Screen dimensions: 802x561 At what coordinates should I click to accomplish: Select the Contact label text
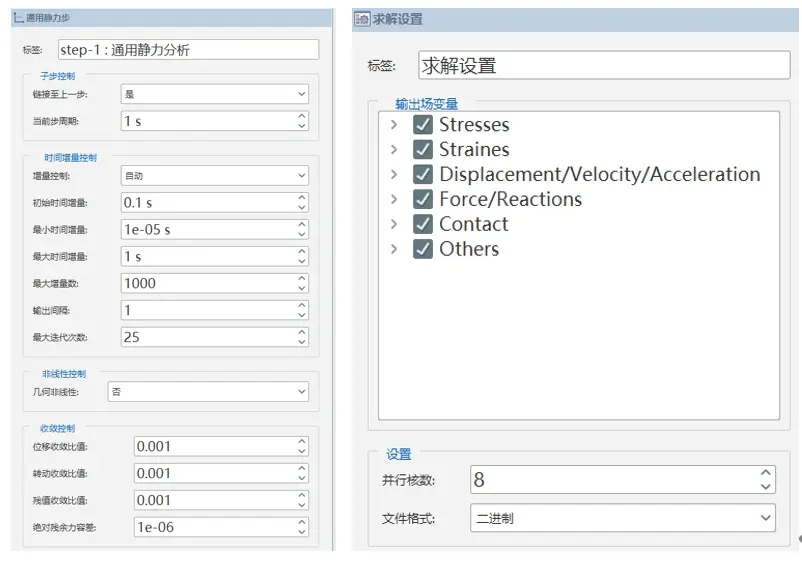coord(474,224)
